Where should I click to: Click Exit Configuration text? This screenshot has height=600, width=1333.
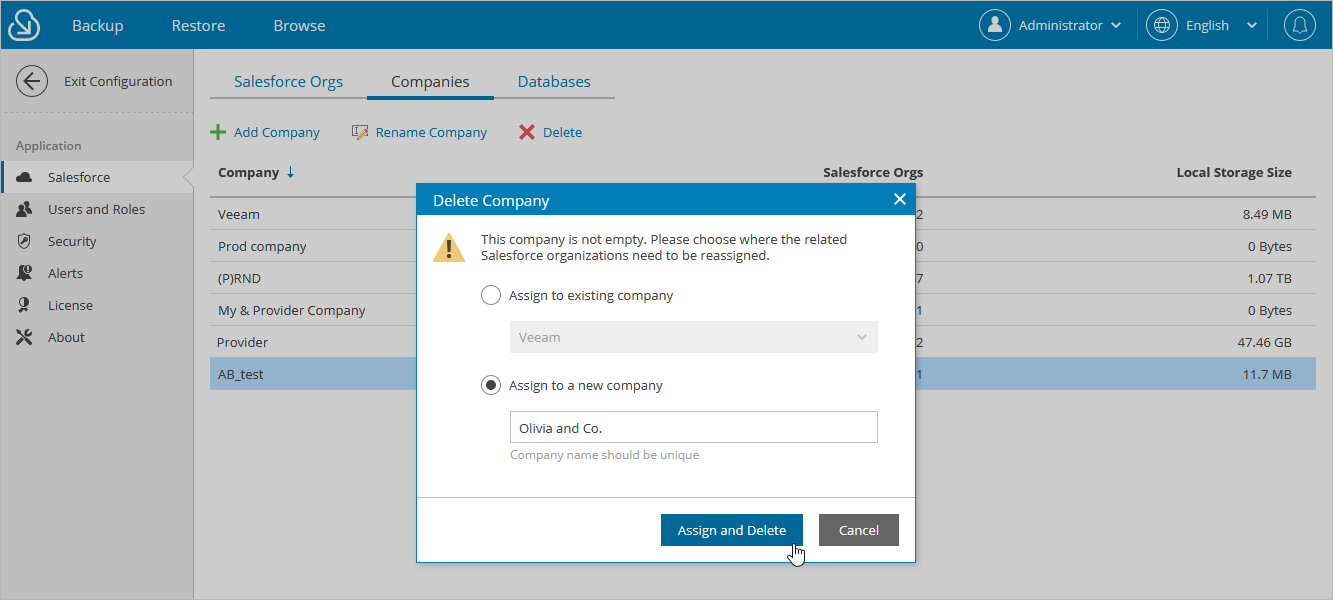pos(118,81)
